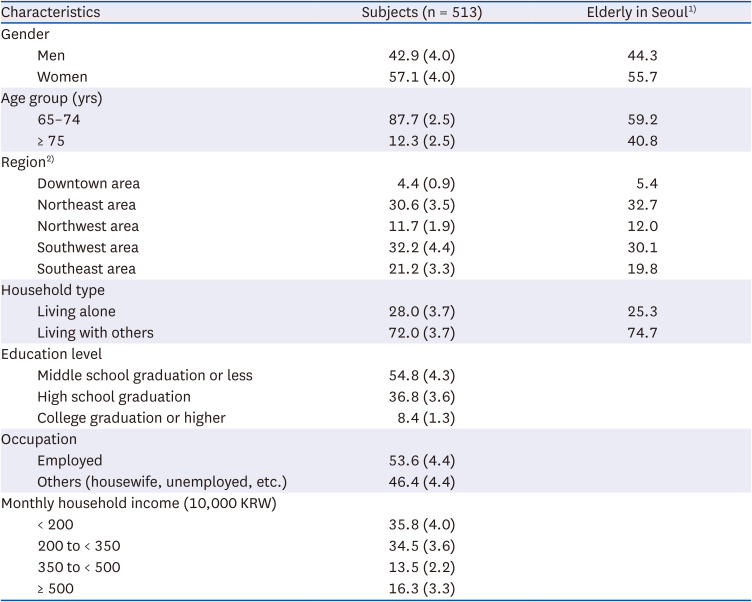This screenshot has width=752, height=602.
Task: Click the Characteristics column header
Action: (x=51, y=13)
